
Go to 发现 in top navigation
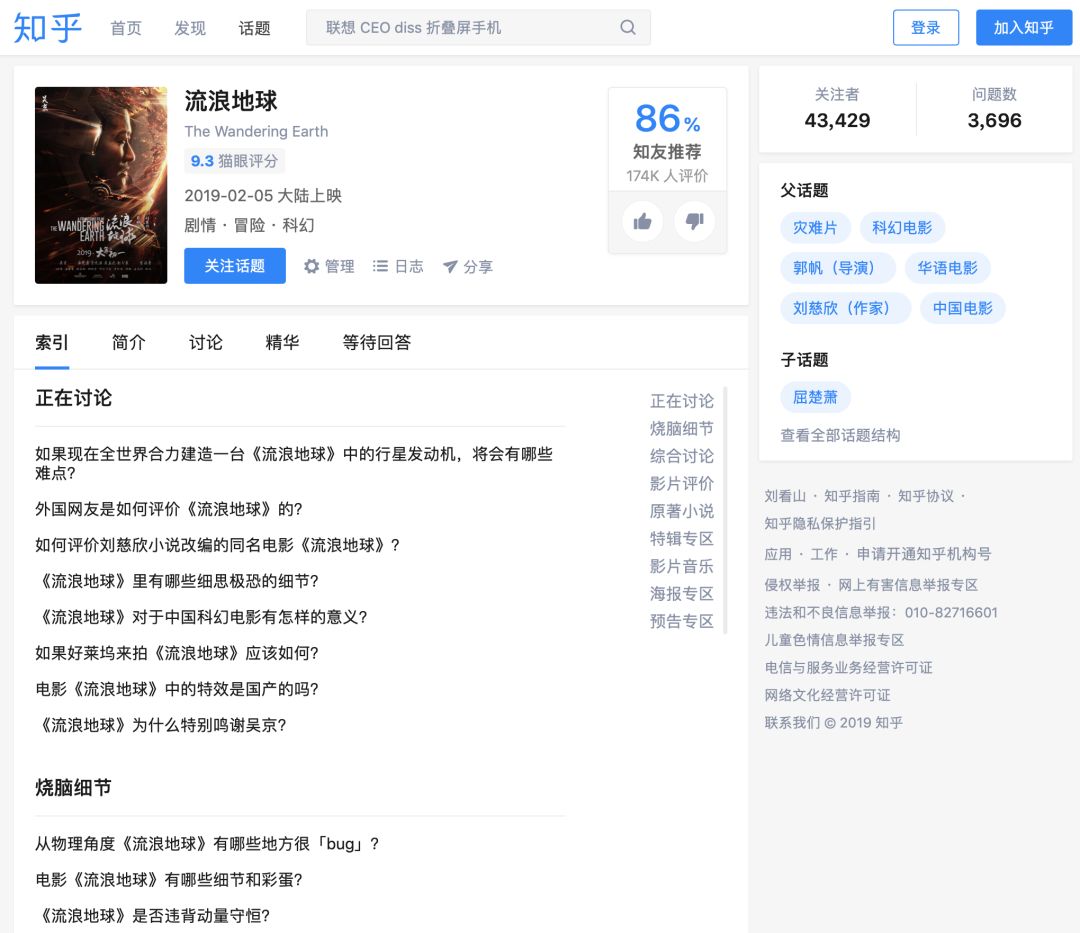click(190, 28)
